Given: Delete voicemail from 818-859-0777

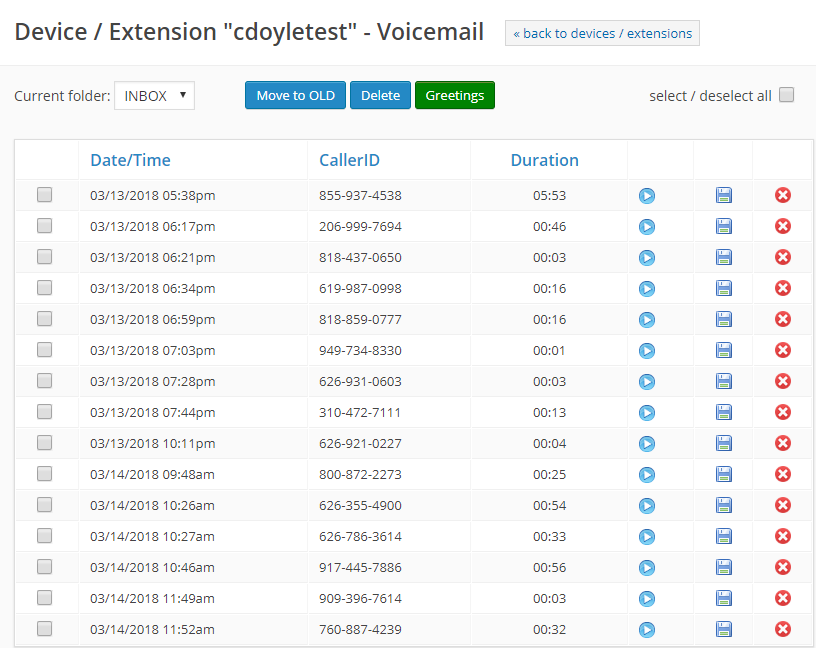Looking at the screenshot, I should point(783,319).
